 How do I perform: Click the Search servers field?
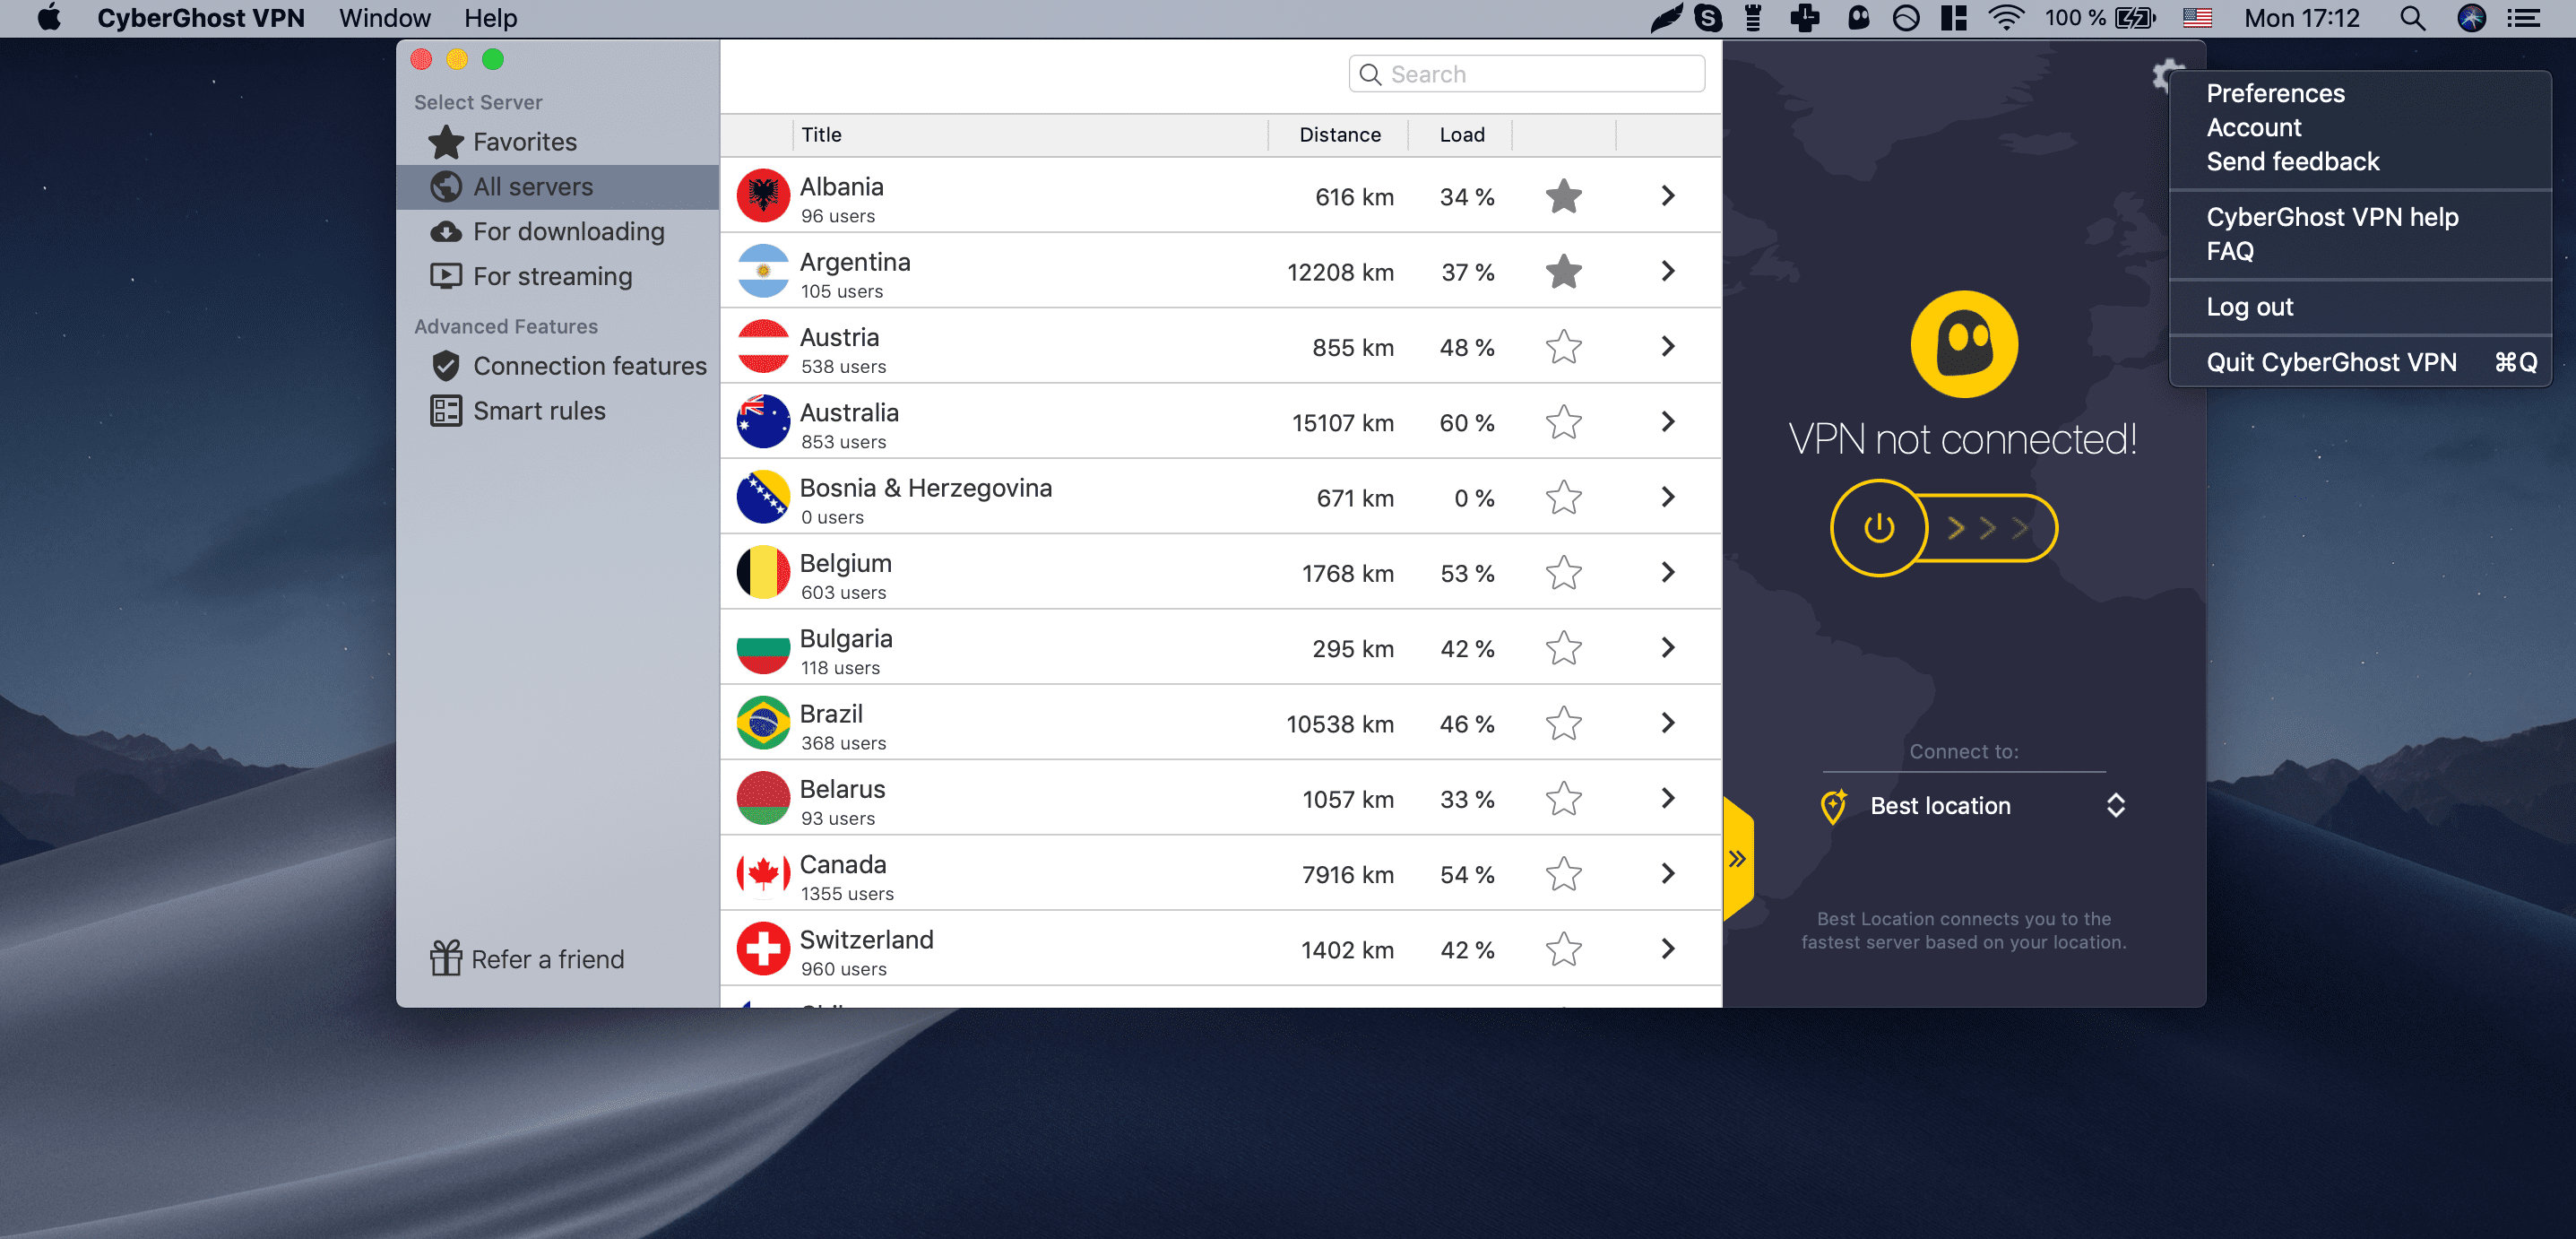1526,74
